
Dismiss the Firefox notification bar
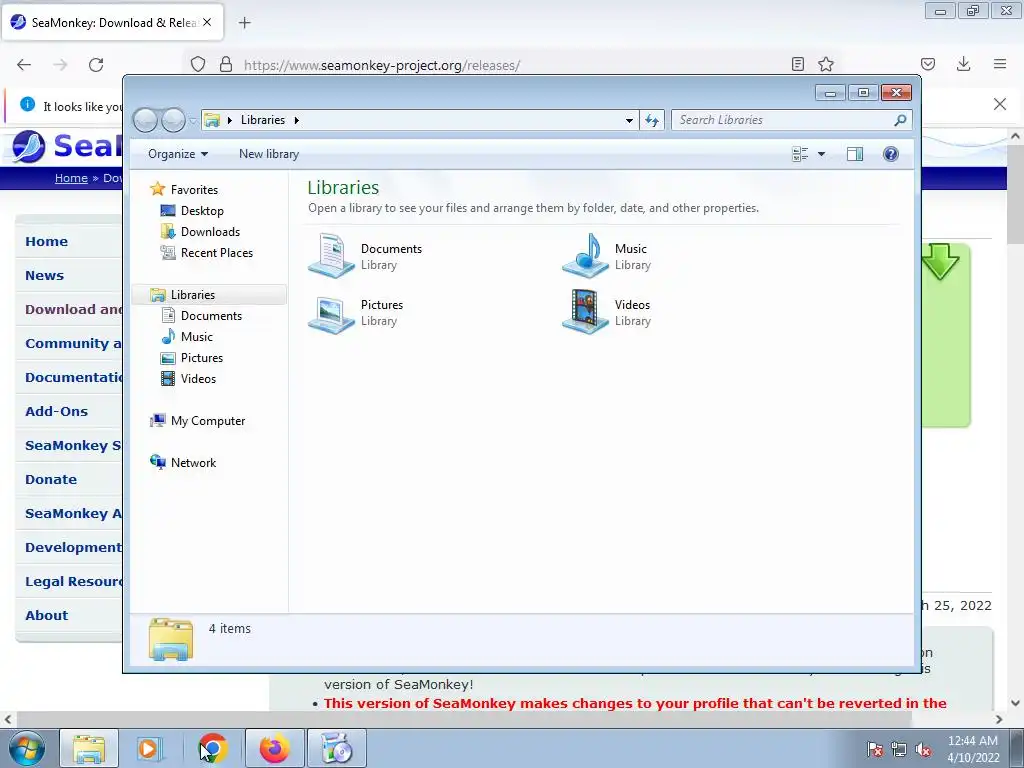tap(1000, 104)
